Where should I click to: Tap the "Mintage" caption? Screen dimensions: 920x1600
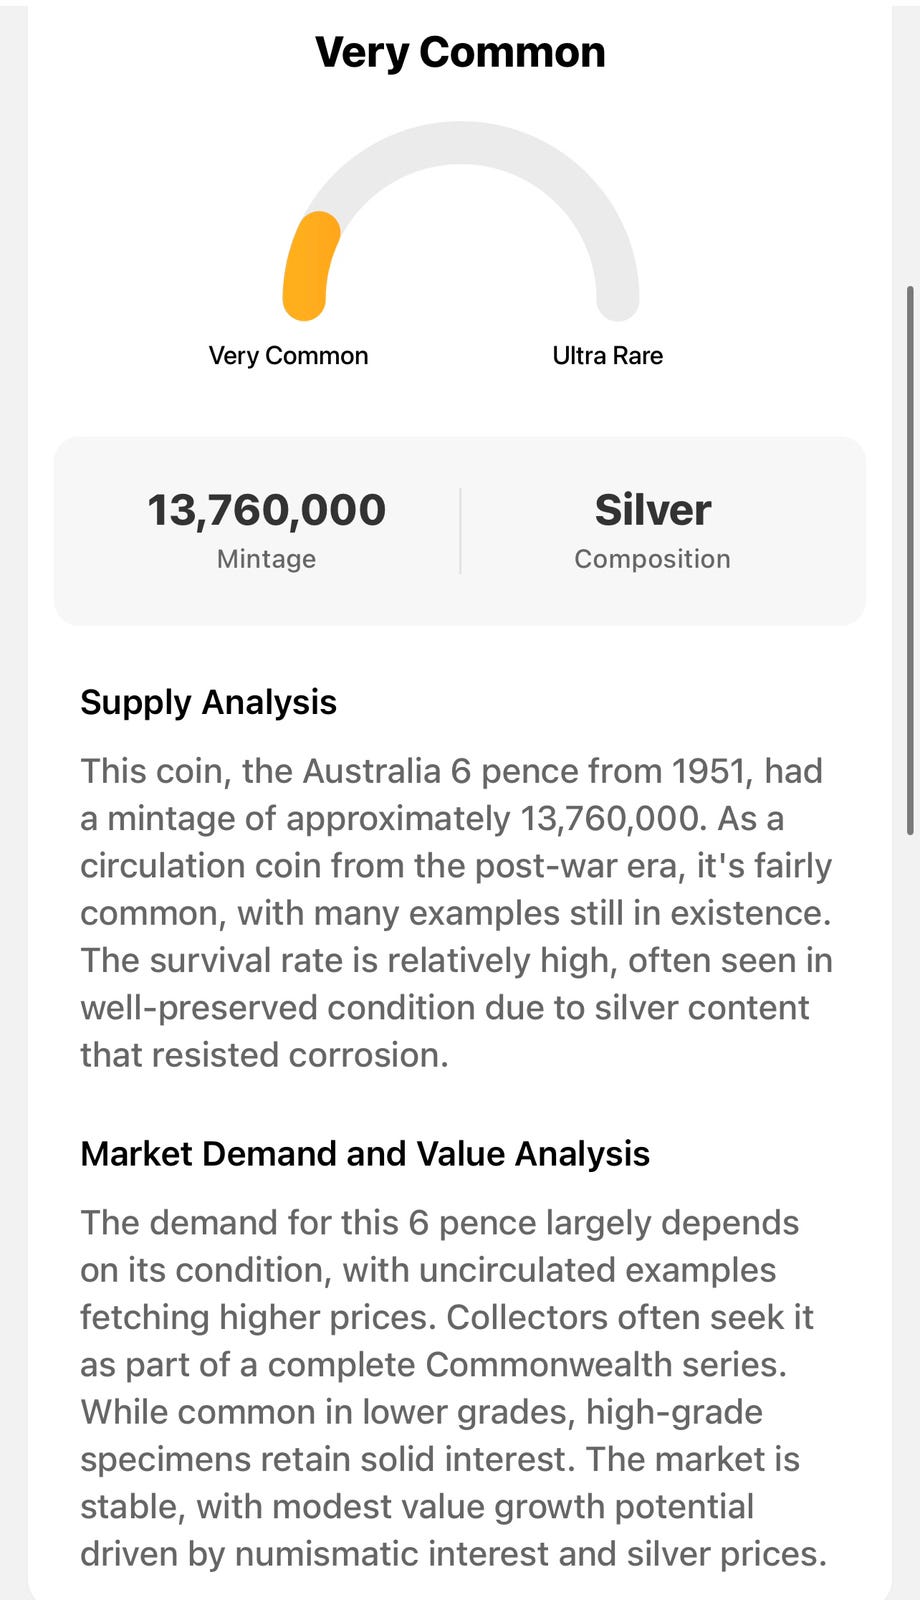[x=266, y=559]
